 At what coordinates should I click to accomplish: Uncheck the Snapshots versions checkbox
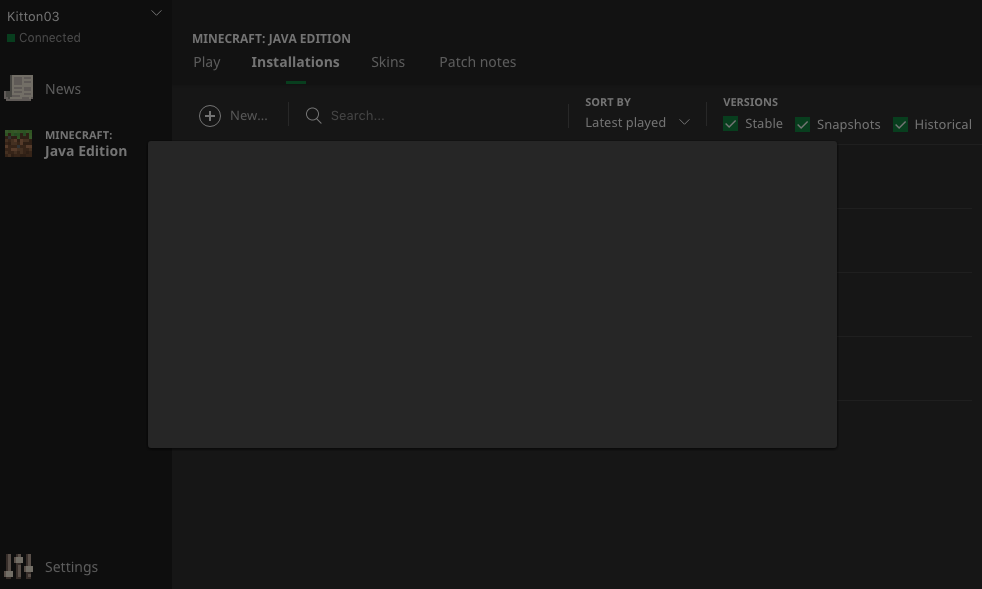(x=802, y=124)
